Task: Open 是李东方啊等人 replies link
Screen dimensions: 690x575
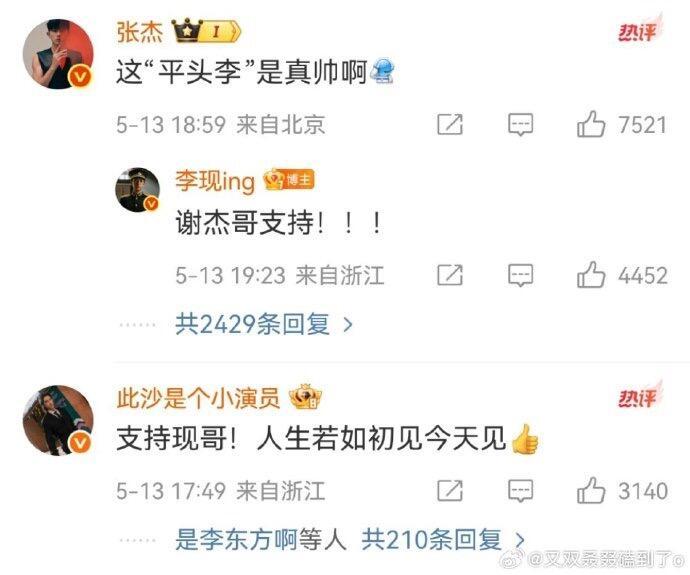Action: click(261, 539)
